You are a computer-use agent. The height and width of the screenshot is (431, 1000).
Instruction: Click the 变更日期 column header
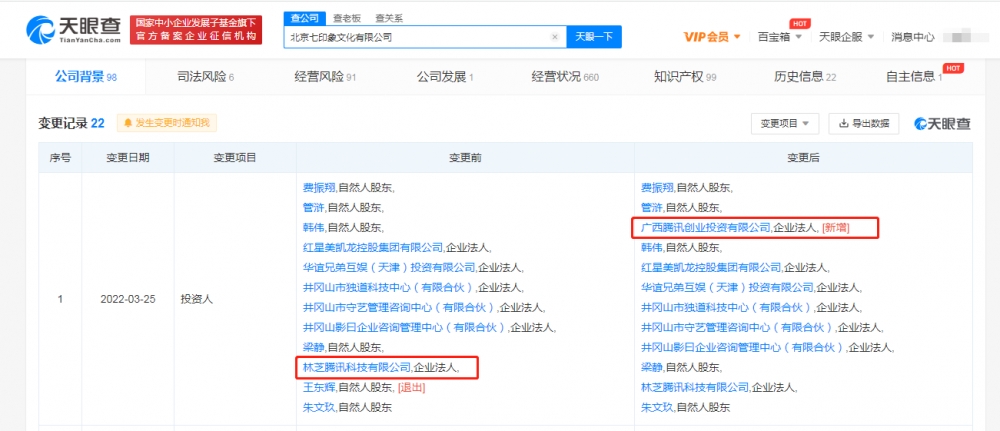tap(128, 157)
